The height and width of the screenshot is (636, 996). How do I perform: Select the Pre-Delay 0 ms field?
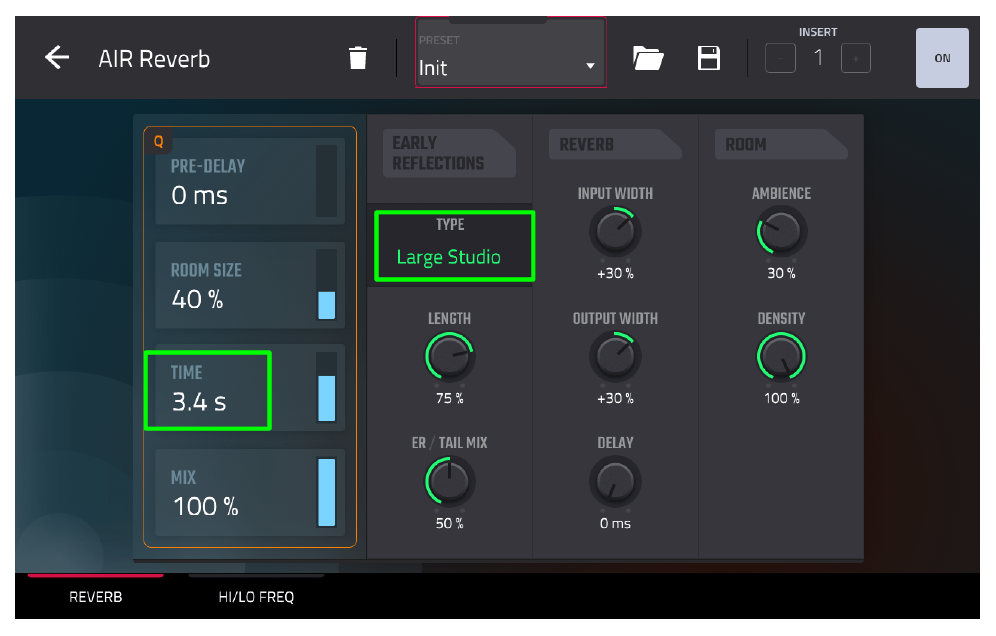click(x=250, y=181)
